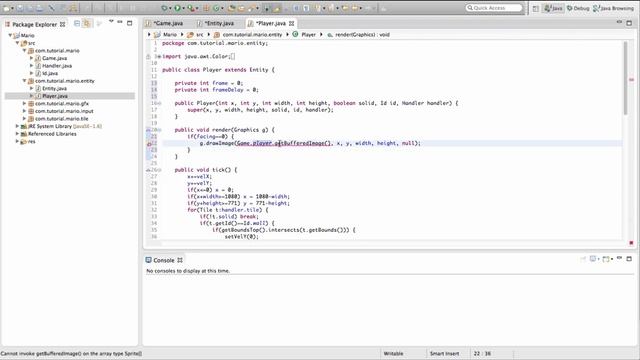
Task: Minimize the Package Explorer panel
Action: click(x=120, y=22)
